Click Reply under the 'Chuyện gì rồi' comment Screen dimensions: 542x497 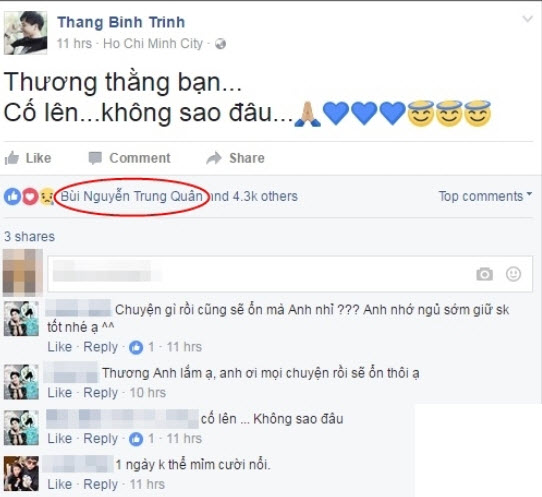click(x=101, y=347)
